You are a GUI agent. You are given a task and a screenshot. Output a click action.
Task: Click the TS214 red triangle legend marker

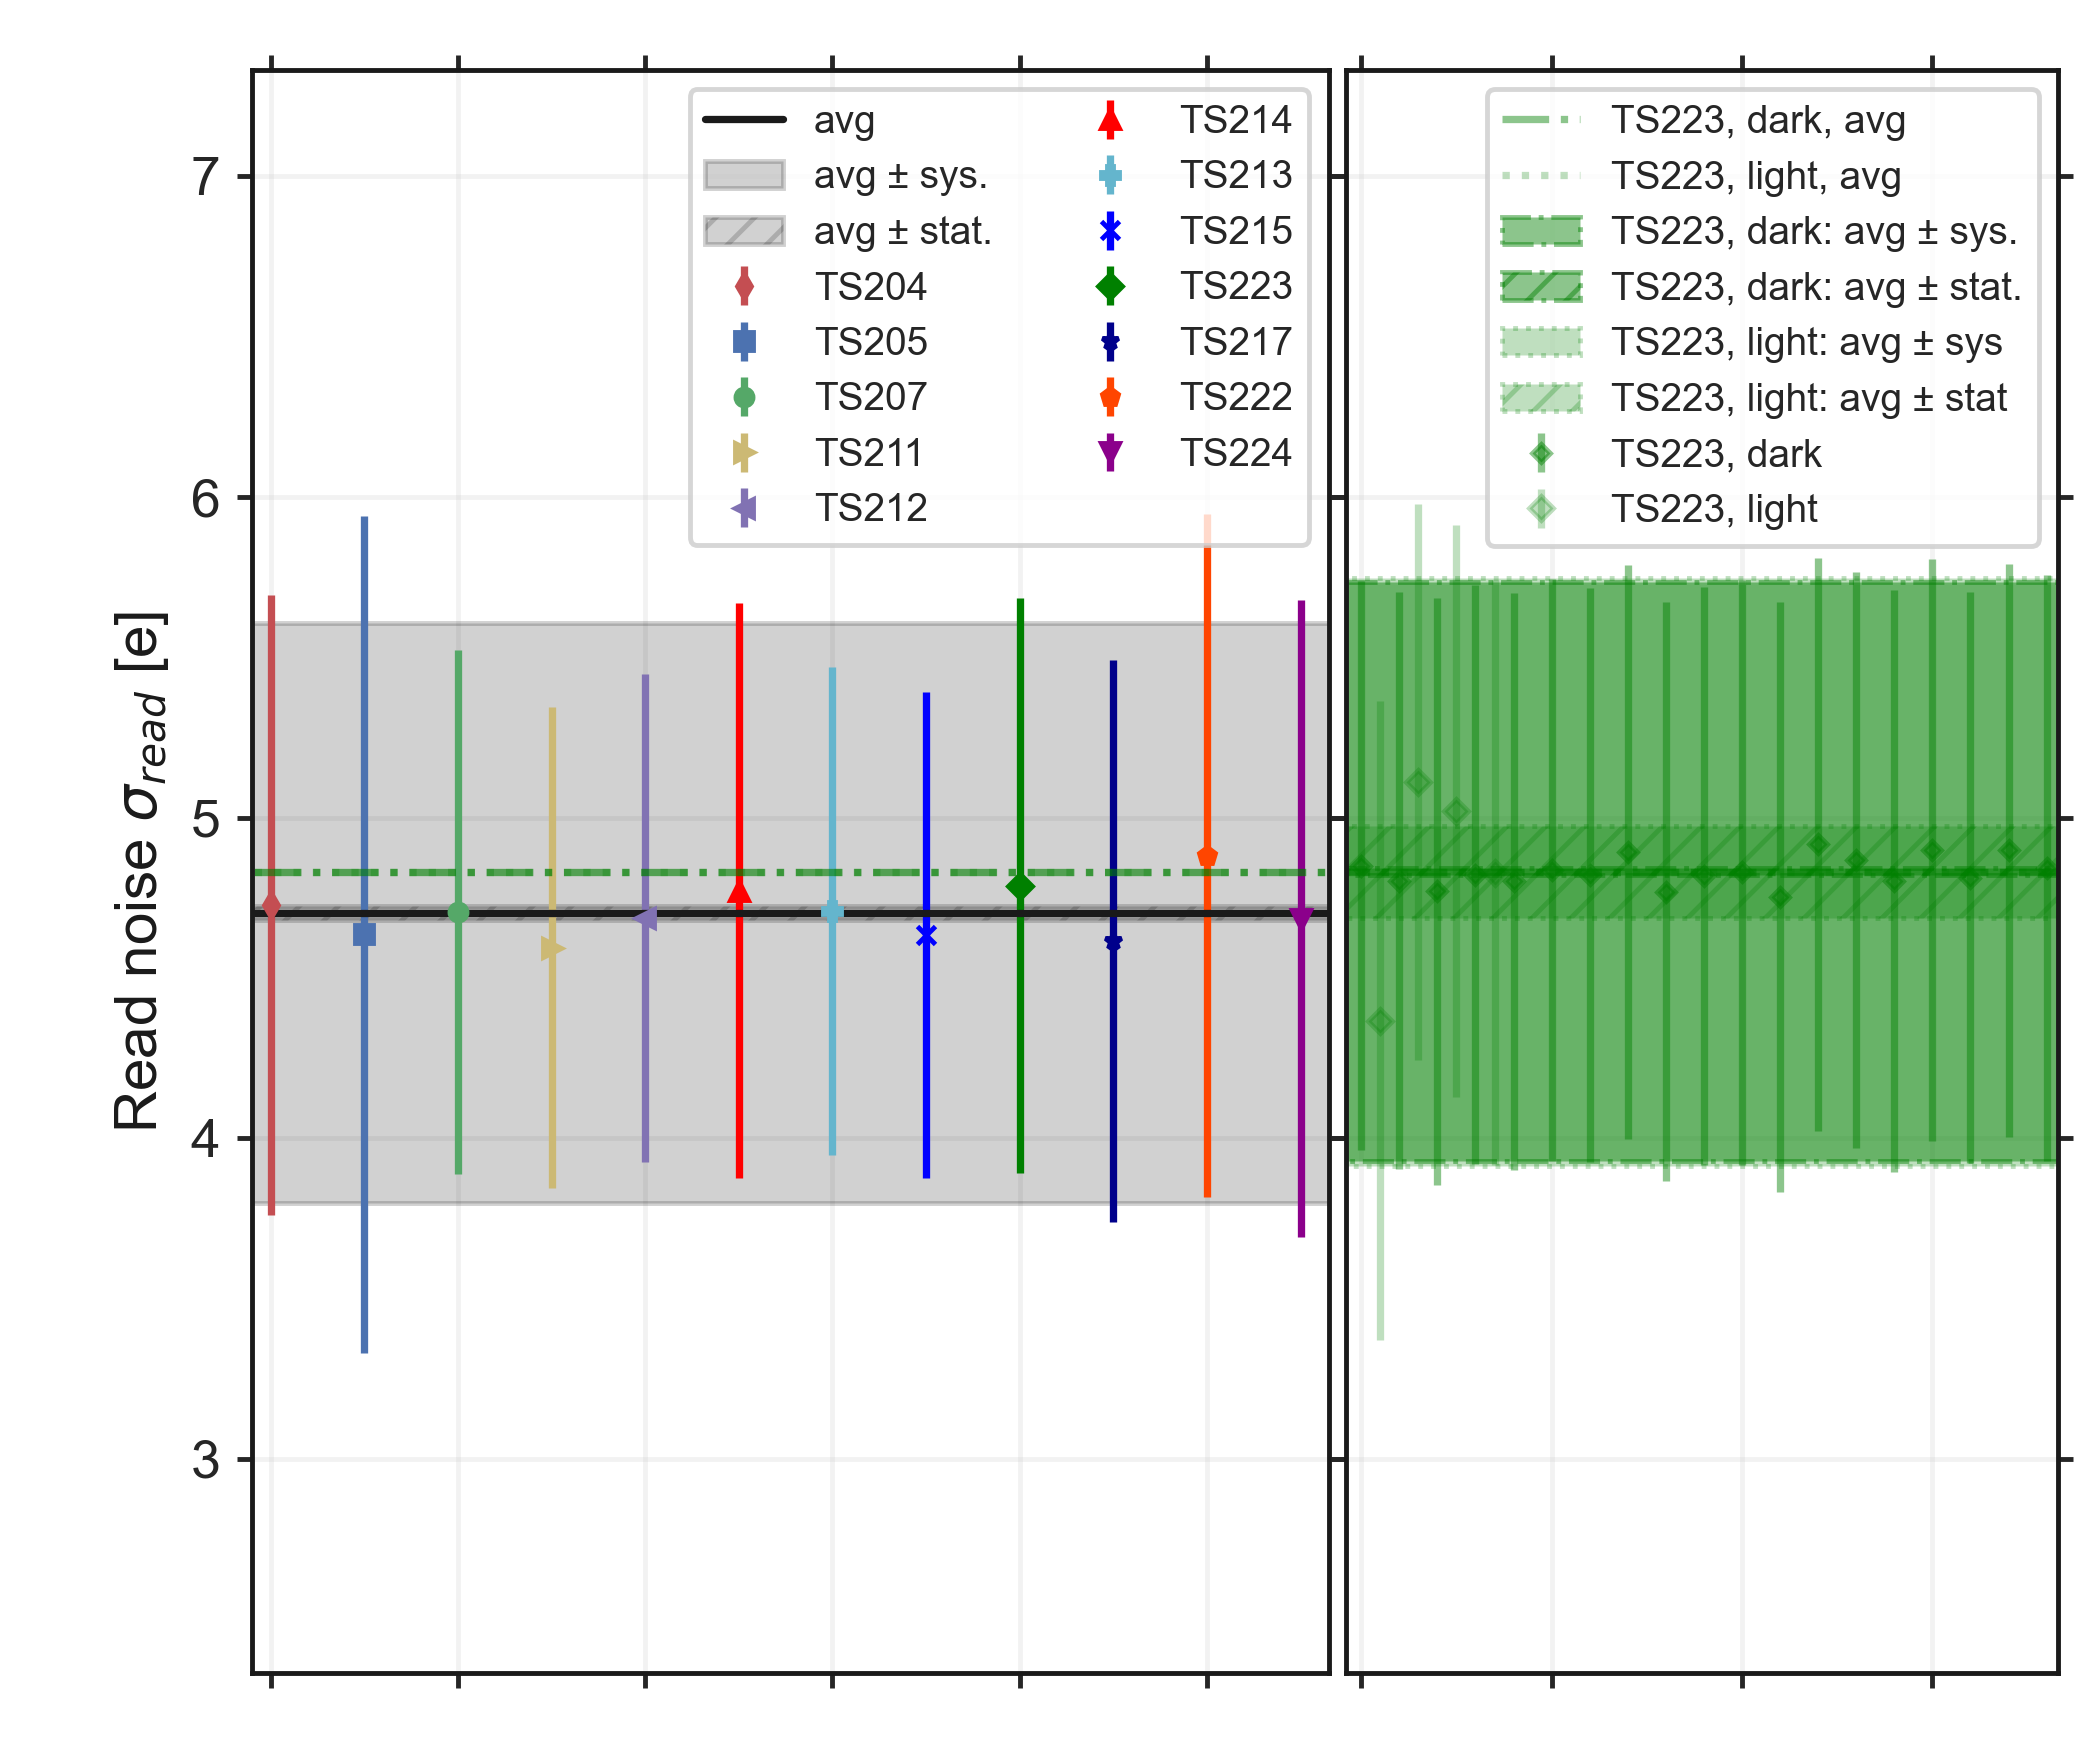click(x=1110, y=120)
